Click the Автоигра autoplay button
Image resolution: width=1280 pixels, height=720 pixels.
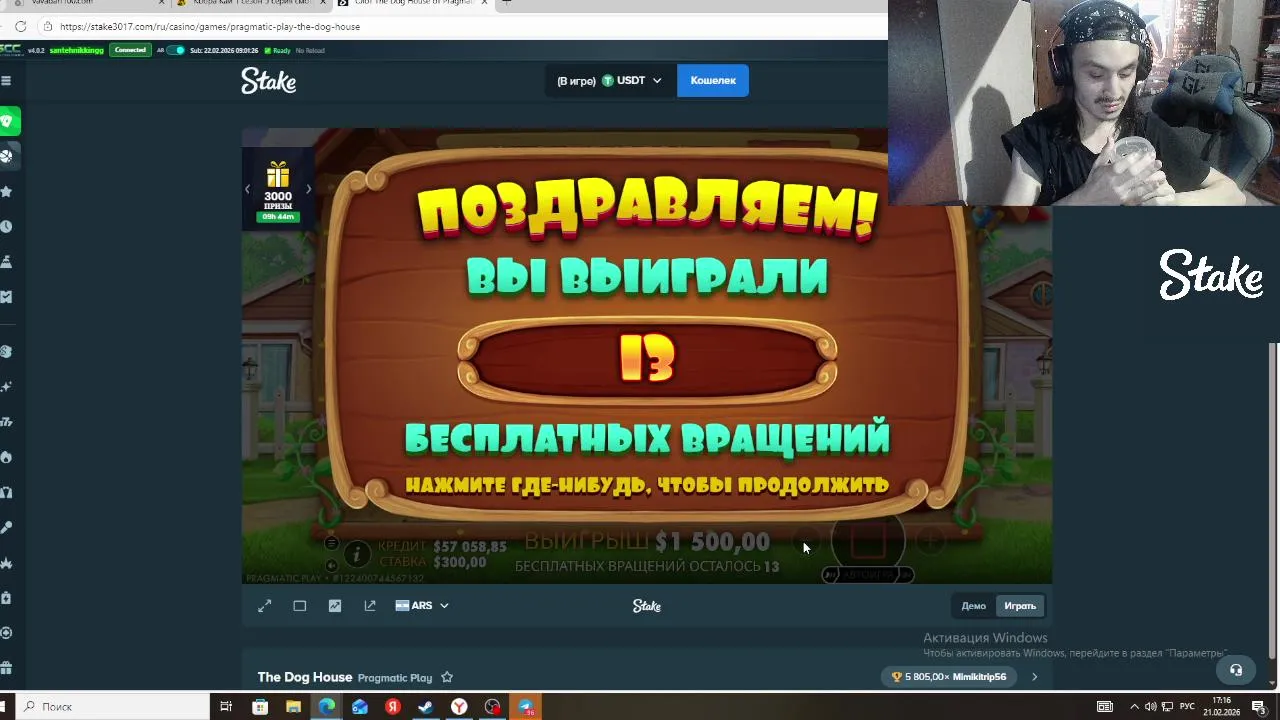click(x=868, y=575)
